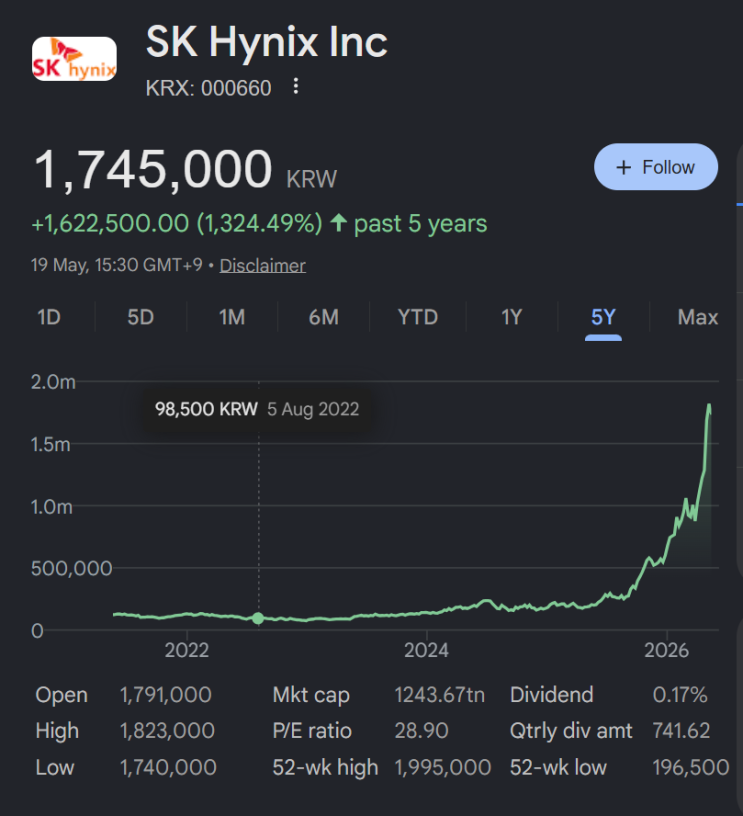Click the 2024 x-axis label
The height and width of the screenshot is (816, 743).
tap(426, 650)
